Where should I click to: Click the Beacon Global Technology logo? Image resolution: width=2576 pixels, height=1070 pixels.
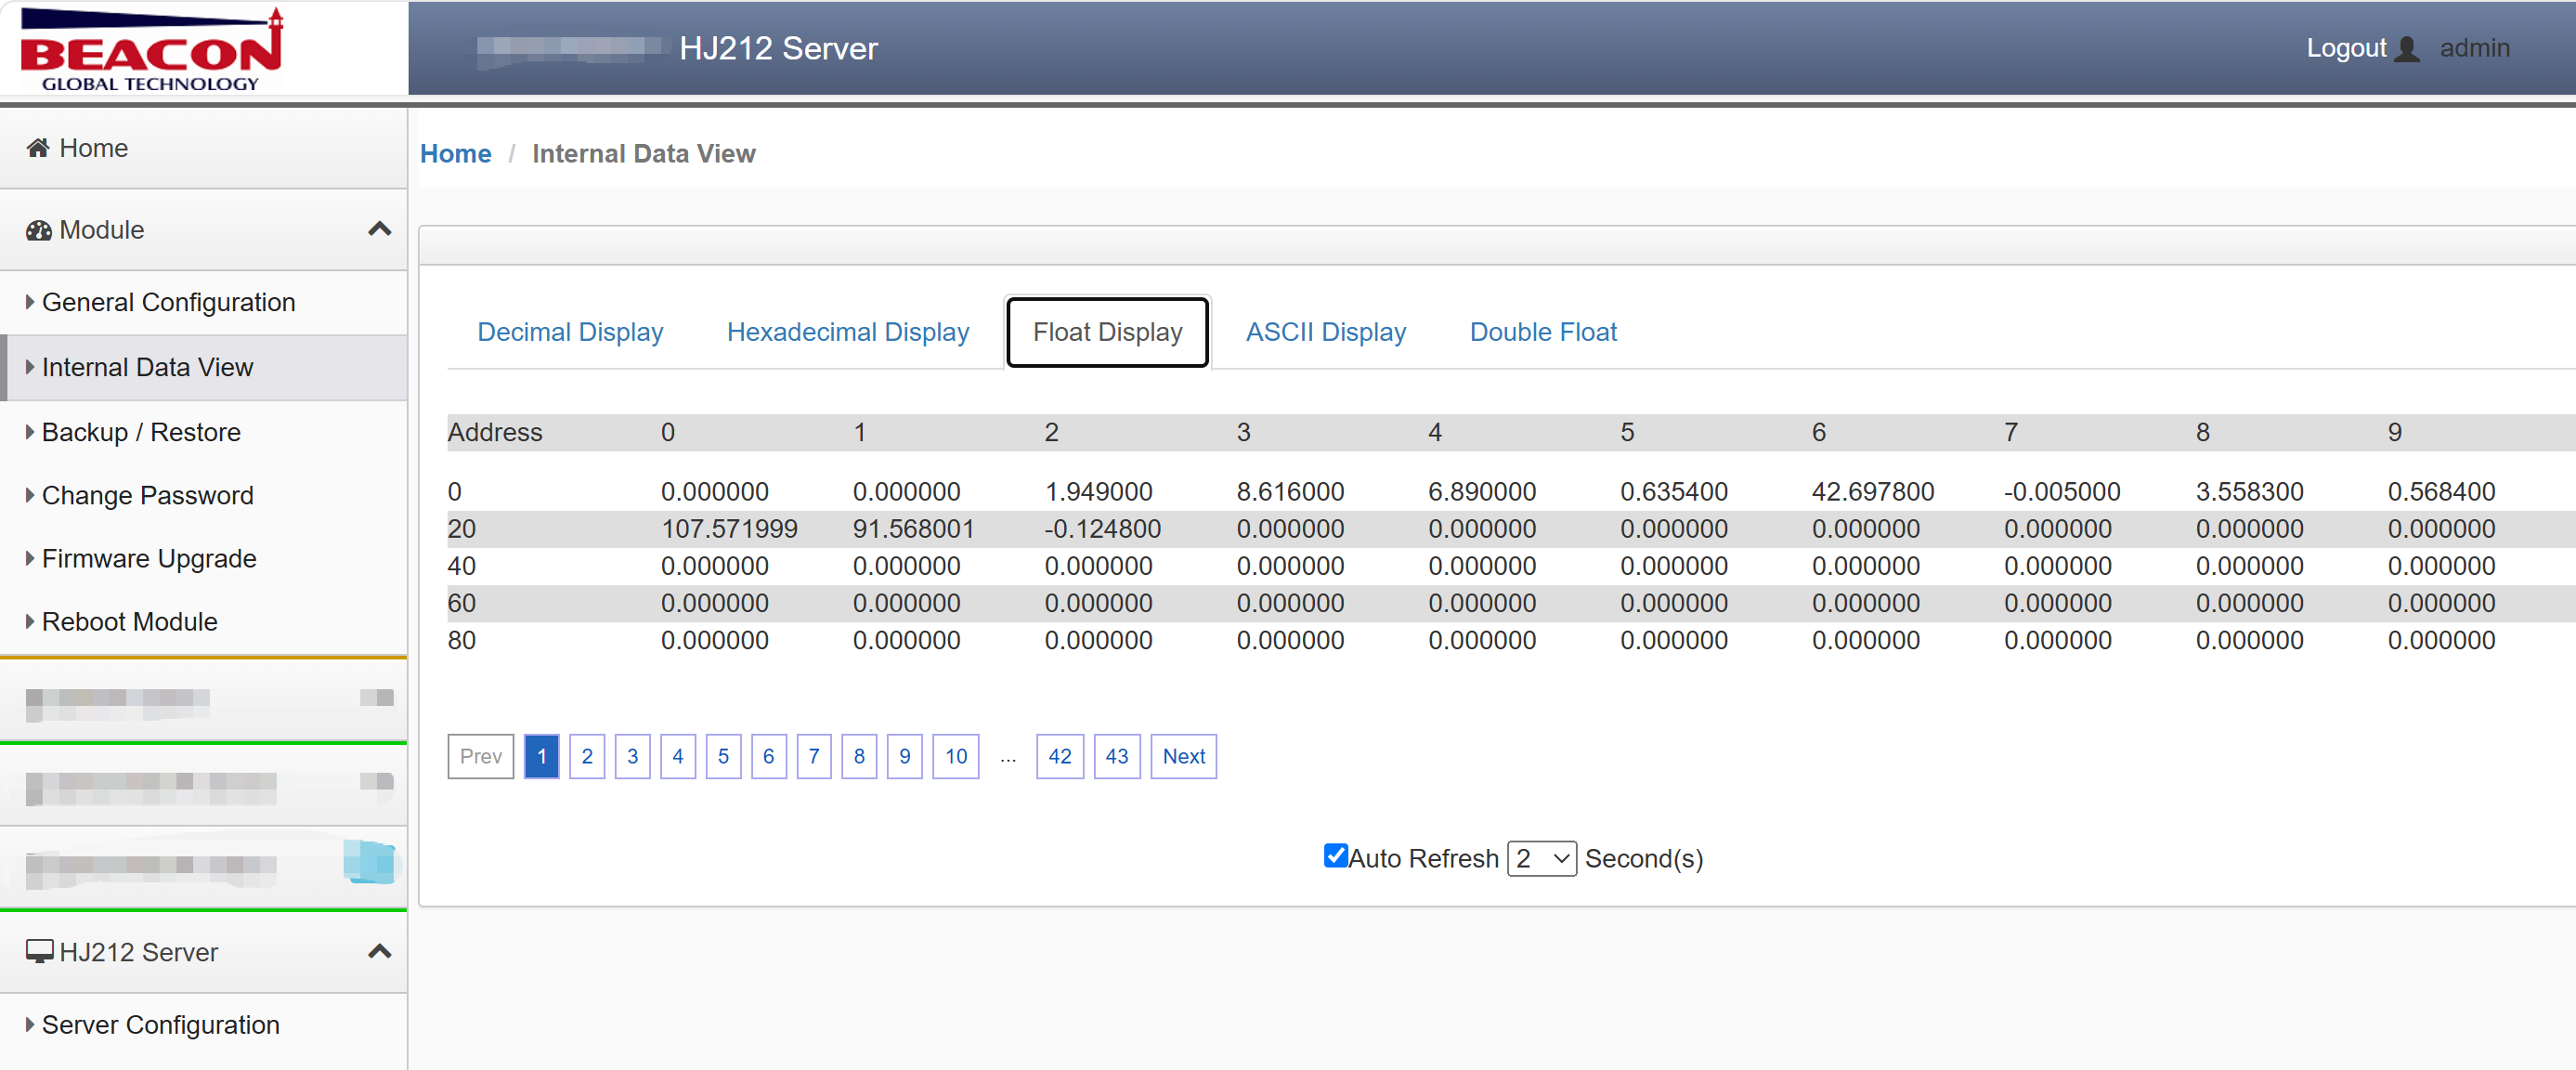152,49
